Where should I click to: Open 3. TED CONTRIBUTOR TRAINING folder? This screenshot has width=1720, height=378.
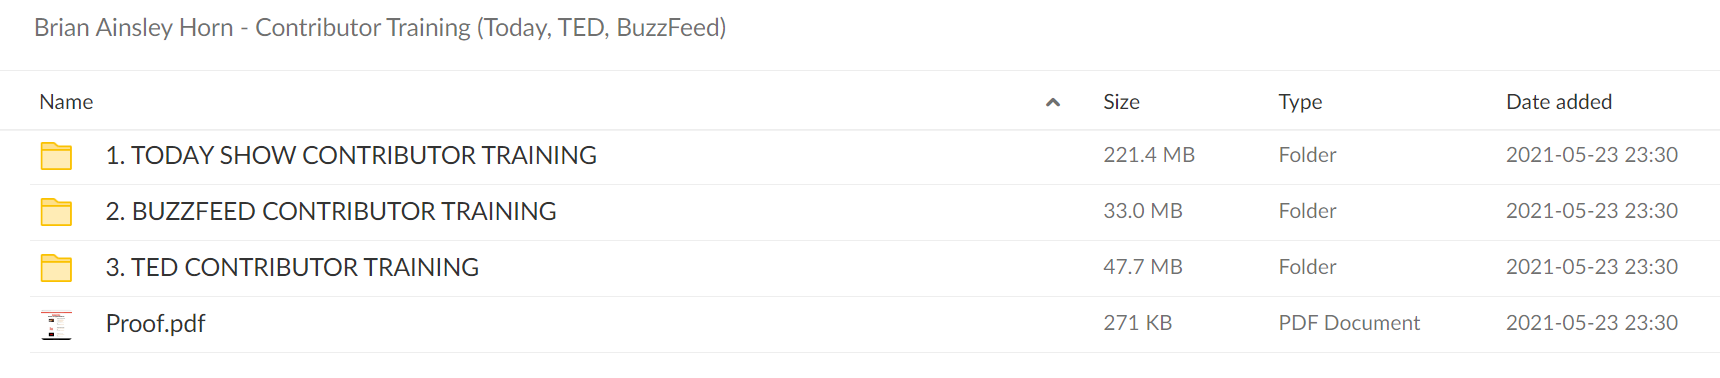pos(292,267)
